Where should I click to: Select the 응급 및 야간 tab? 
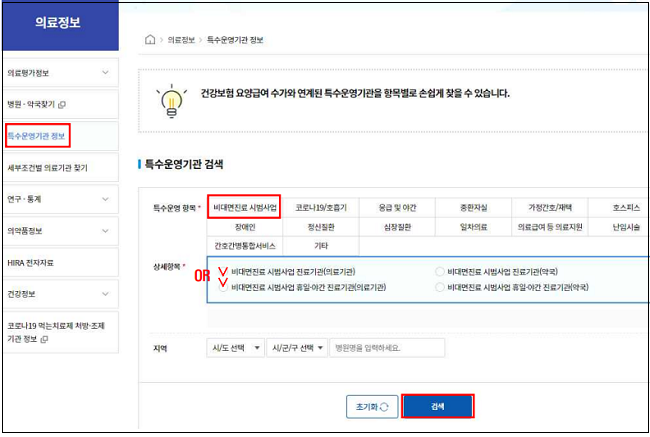point(397,207)
